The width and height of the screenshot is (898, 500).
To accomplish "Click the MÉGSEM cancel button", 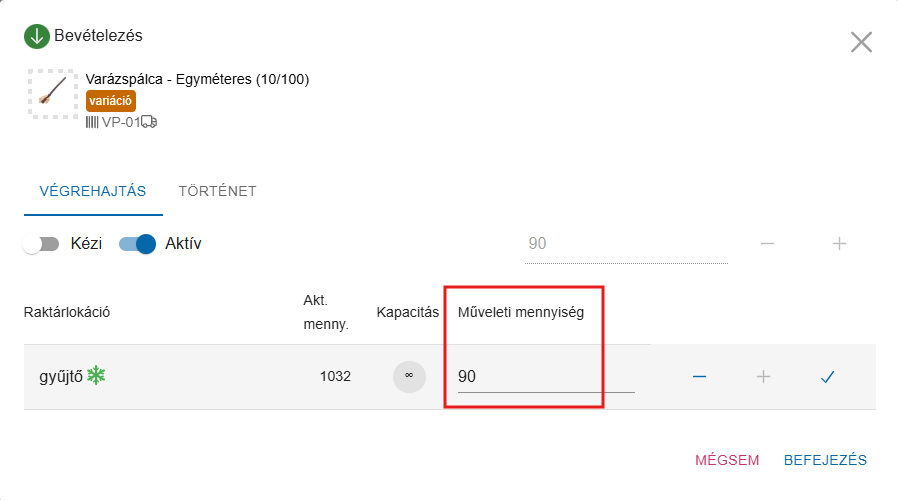I will [x=727, y=461].
